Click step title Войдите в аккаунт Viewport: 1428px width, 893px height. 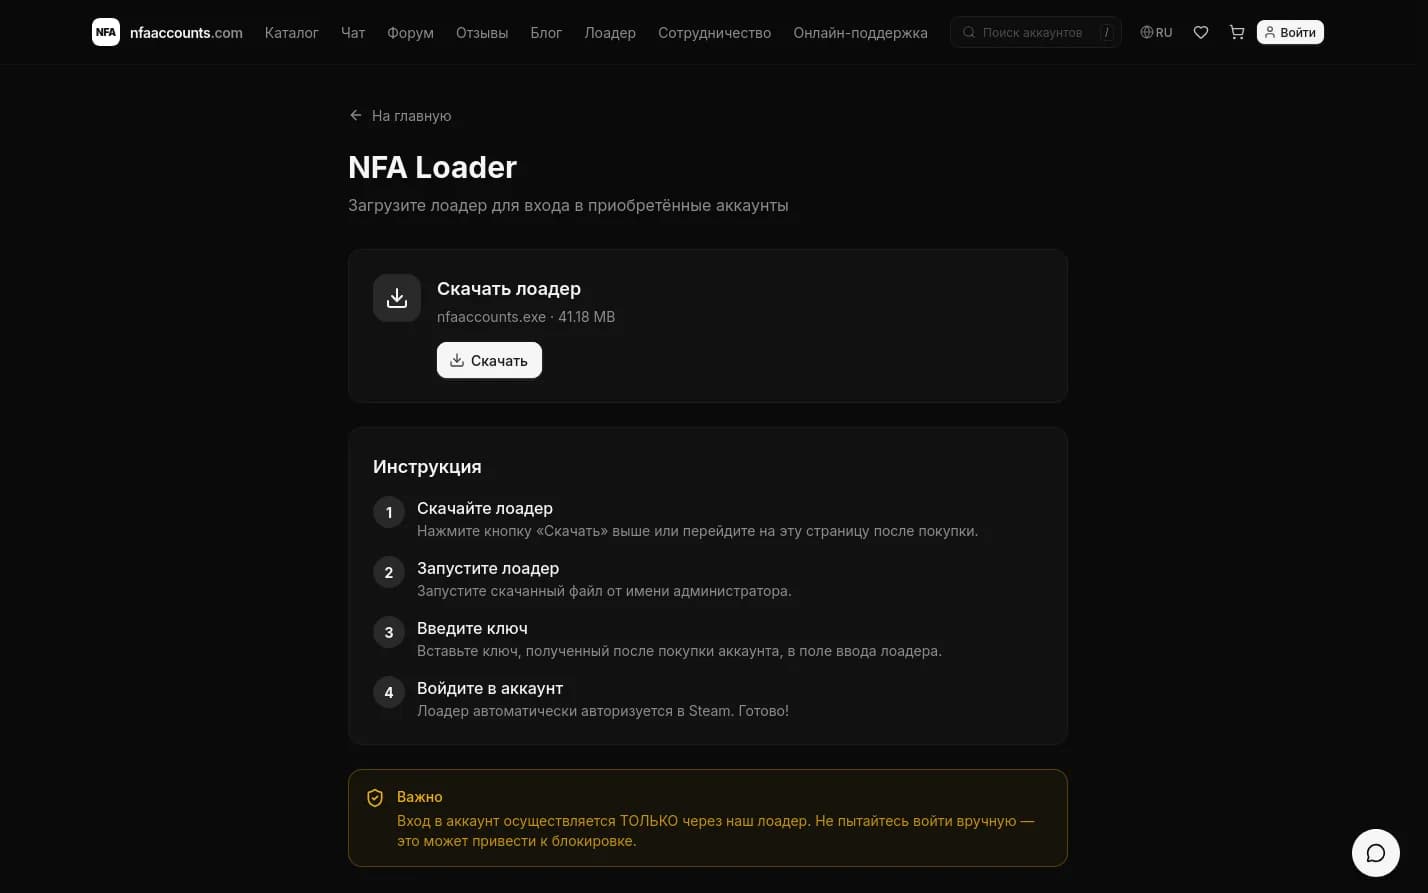click(x=490, y=688)
